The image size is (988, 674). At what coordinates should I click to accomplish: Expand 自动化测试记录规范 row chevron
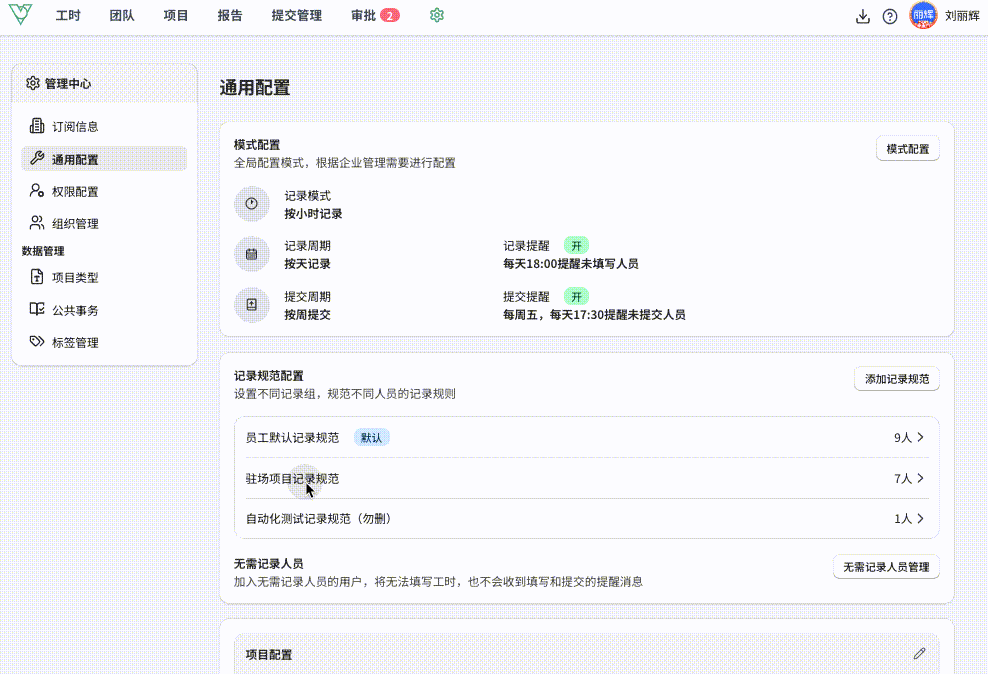[x=920, y=519]
